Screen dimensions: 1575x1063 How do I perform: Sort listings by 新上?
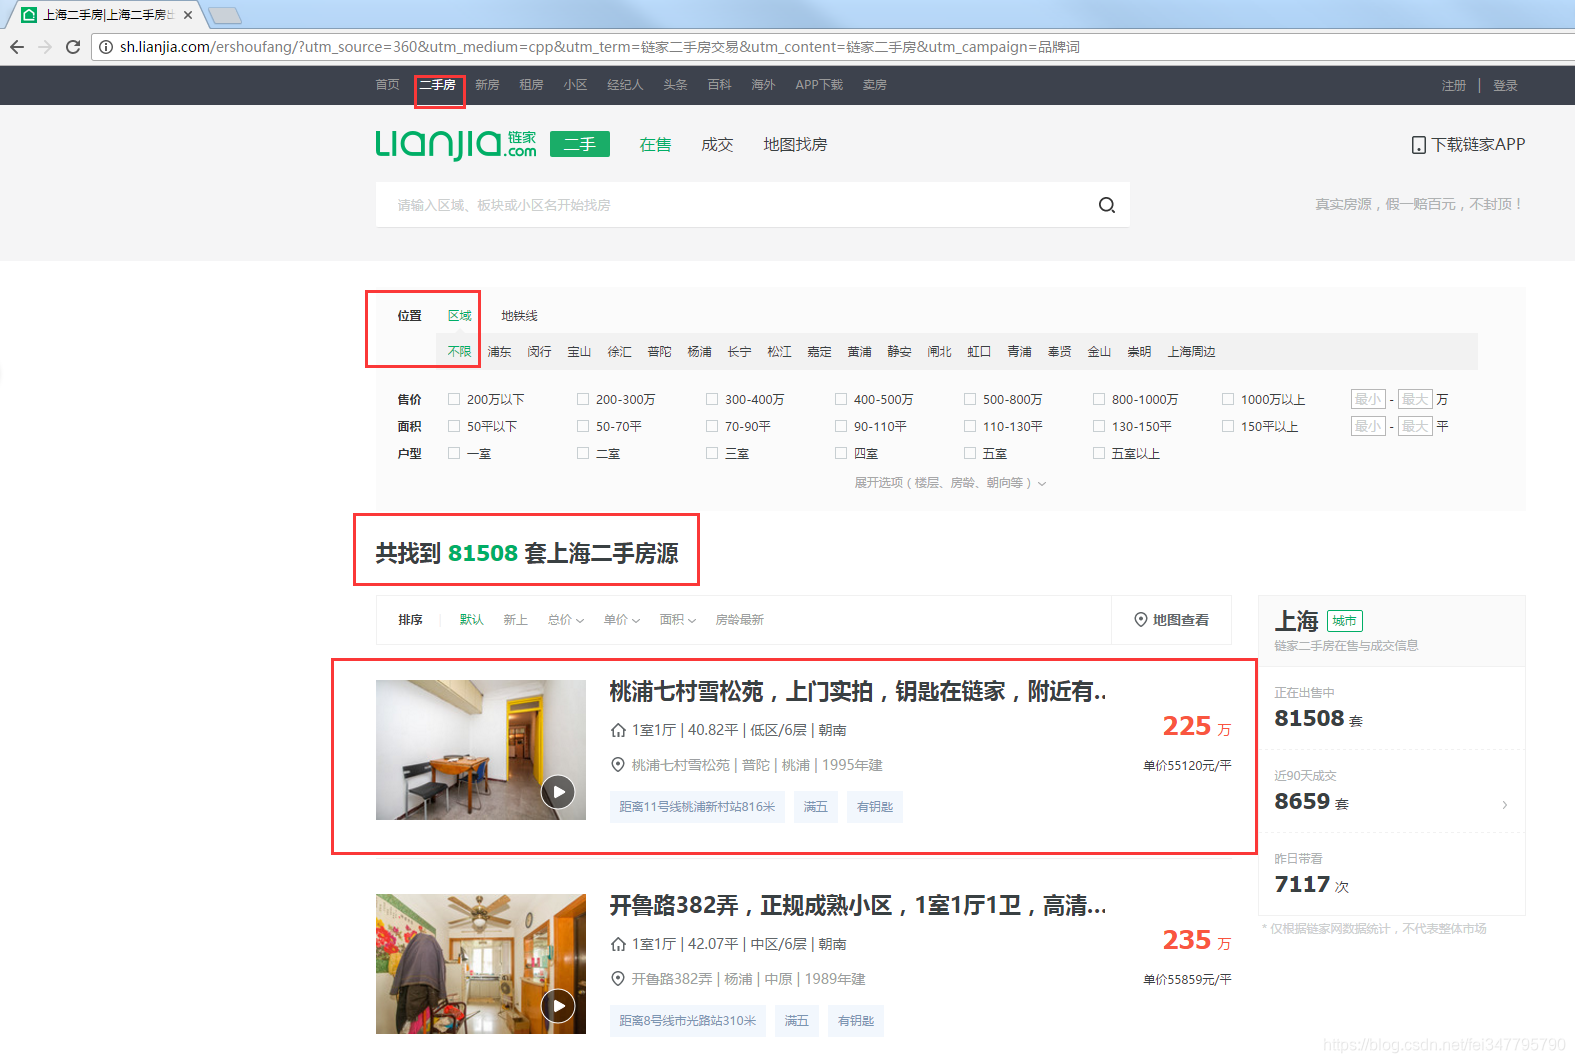515,620
